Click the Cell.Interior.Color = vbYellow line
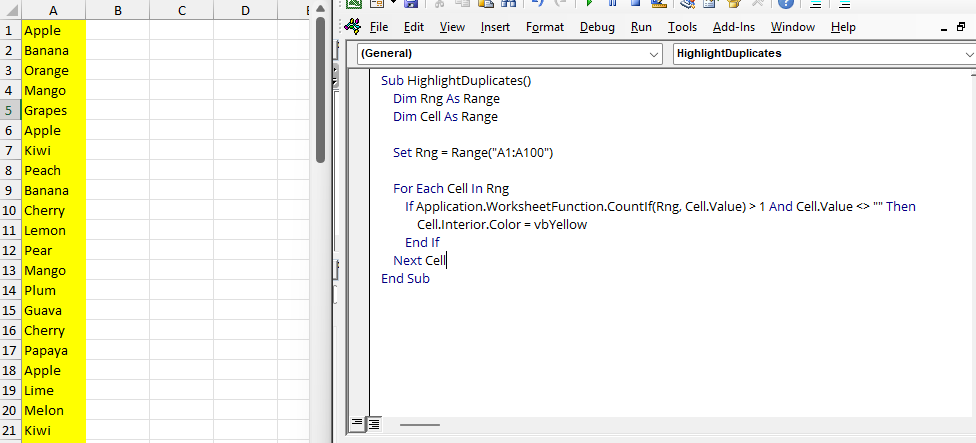976x443 pixels. (x=502, y=225)
